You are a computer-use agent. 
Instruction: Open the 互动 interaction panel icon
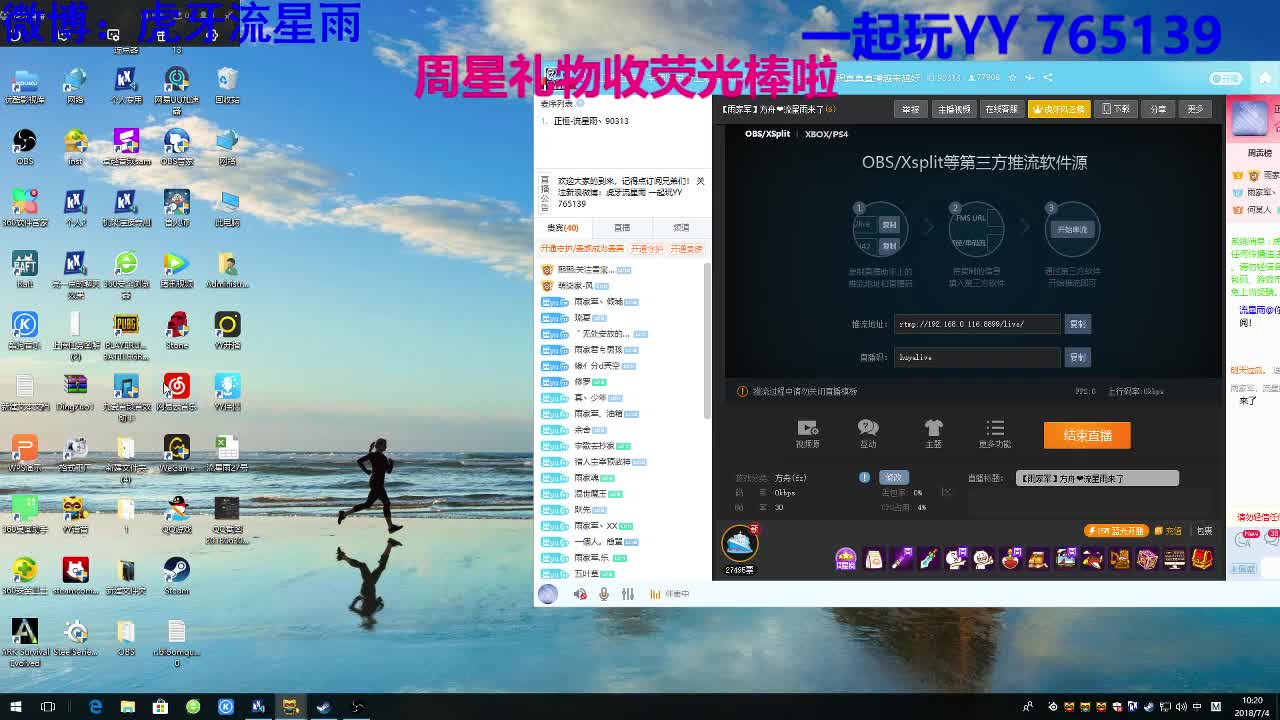(x=868, y=430)
